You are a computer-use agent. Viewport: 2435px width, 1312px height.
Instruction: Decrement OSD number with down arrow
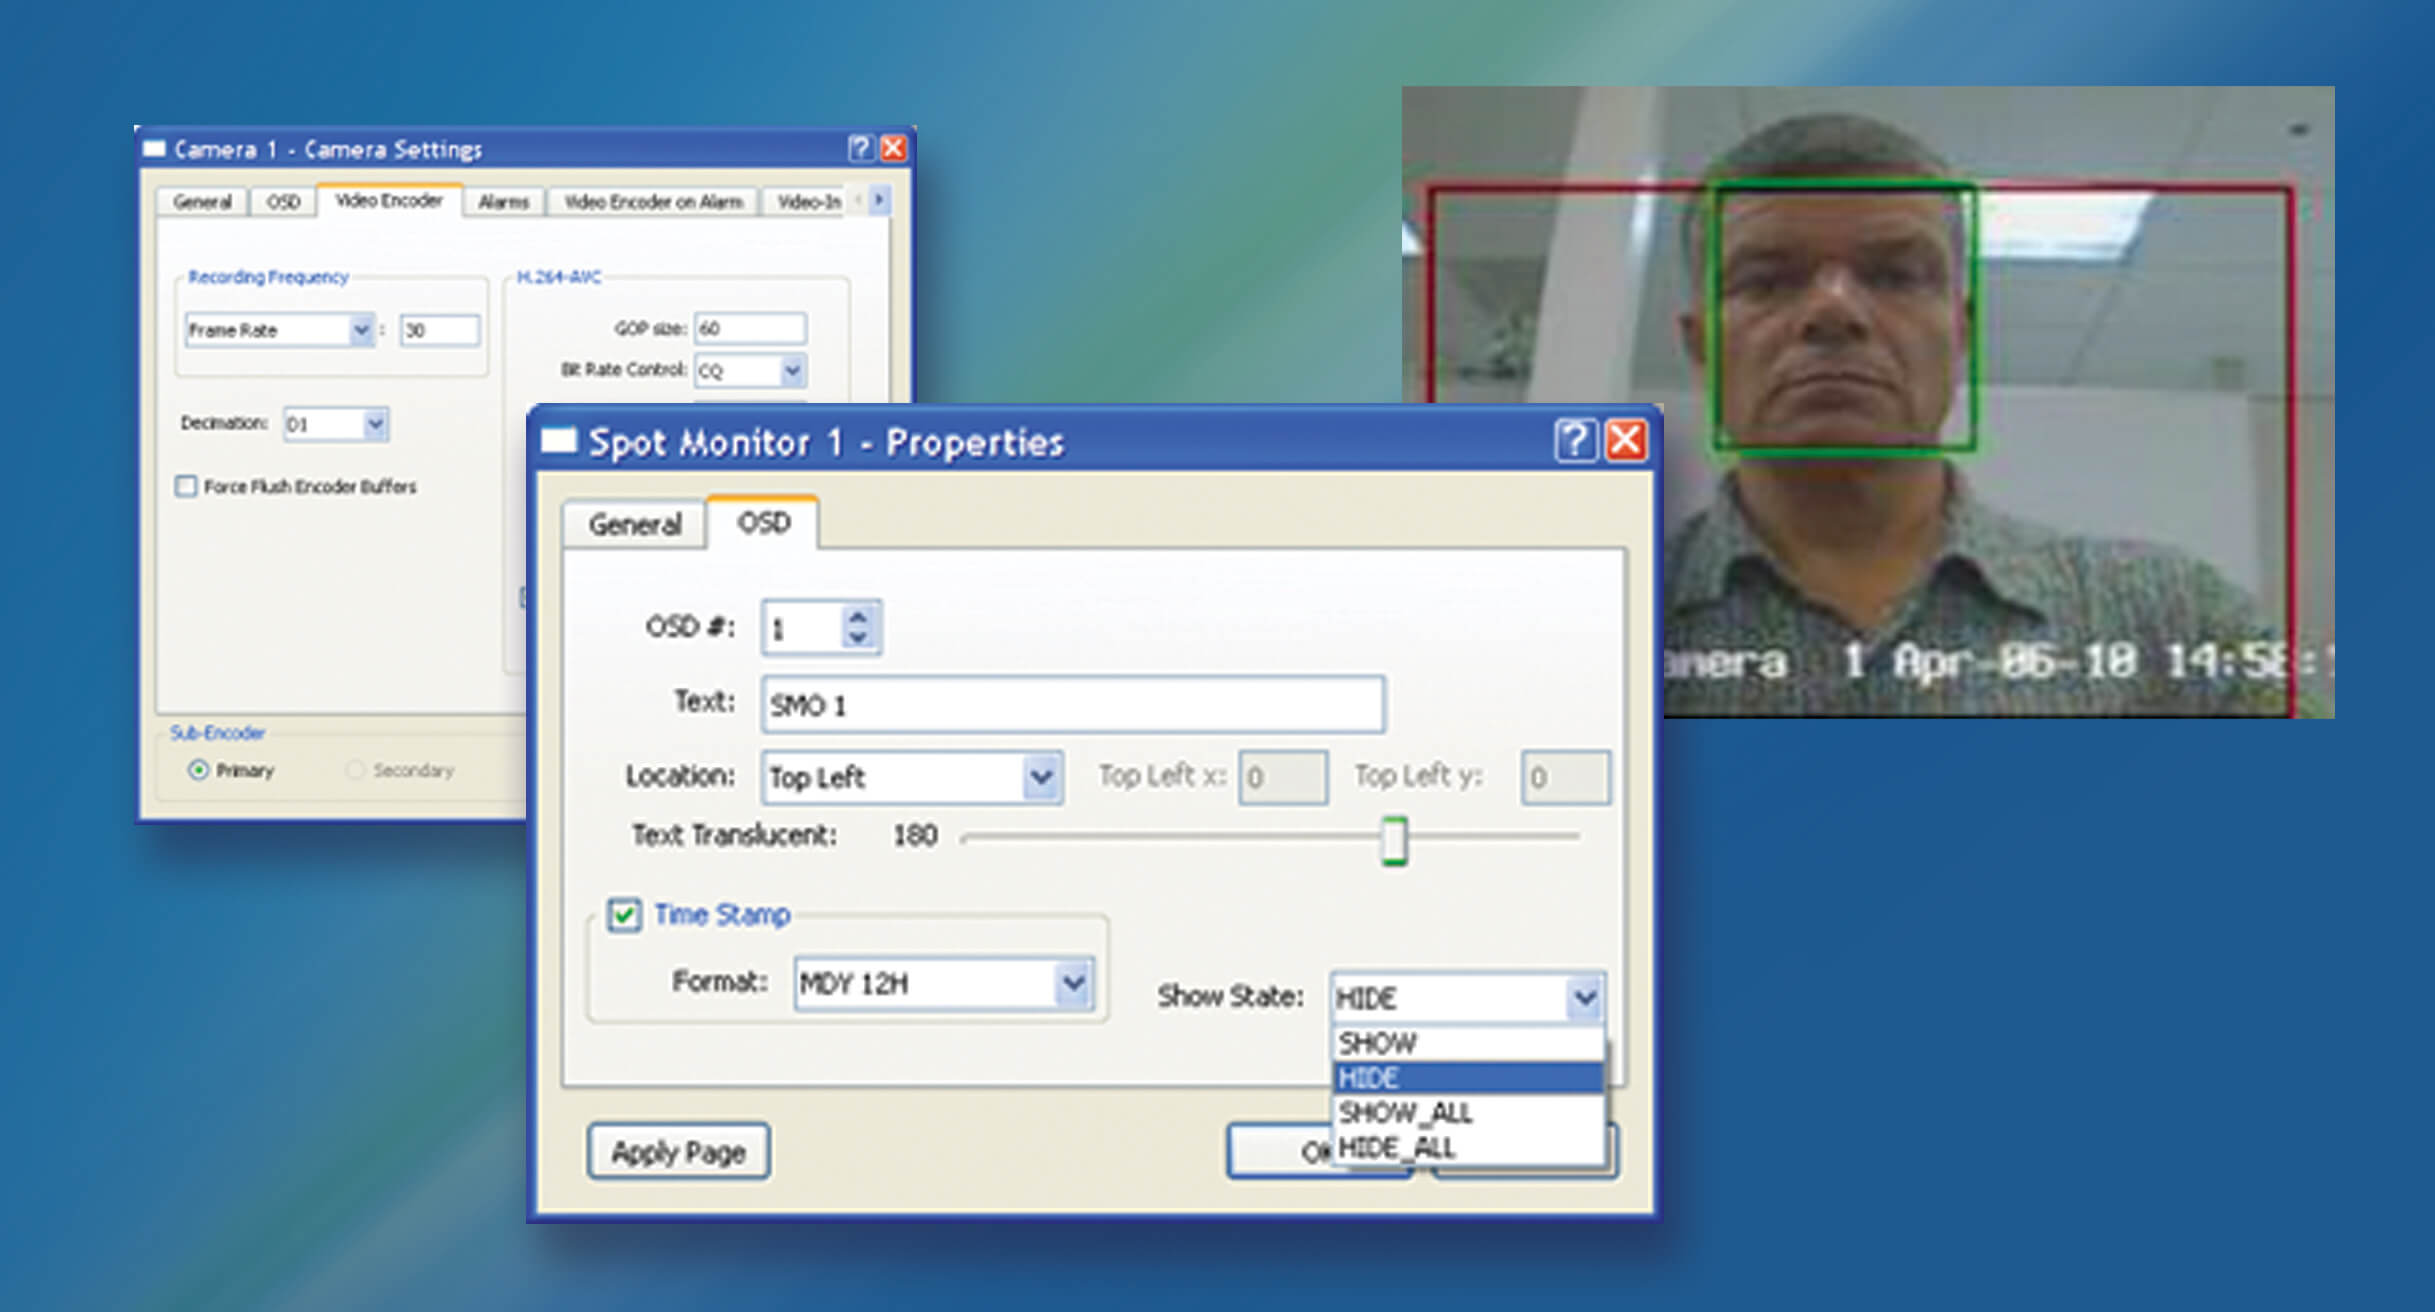857,638
